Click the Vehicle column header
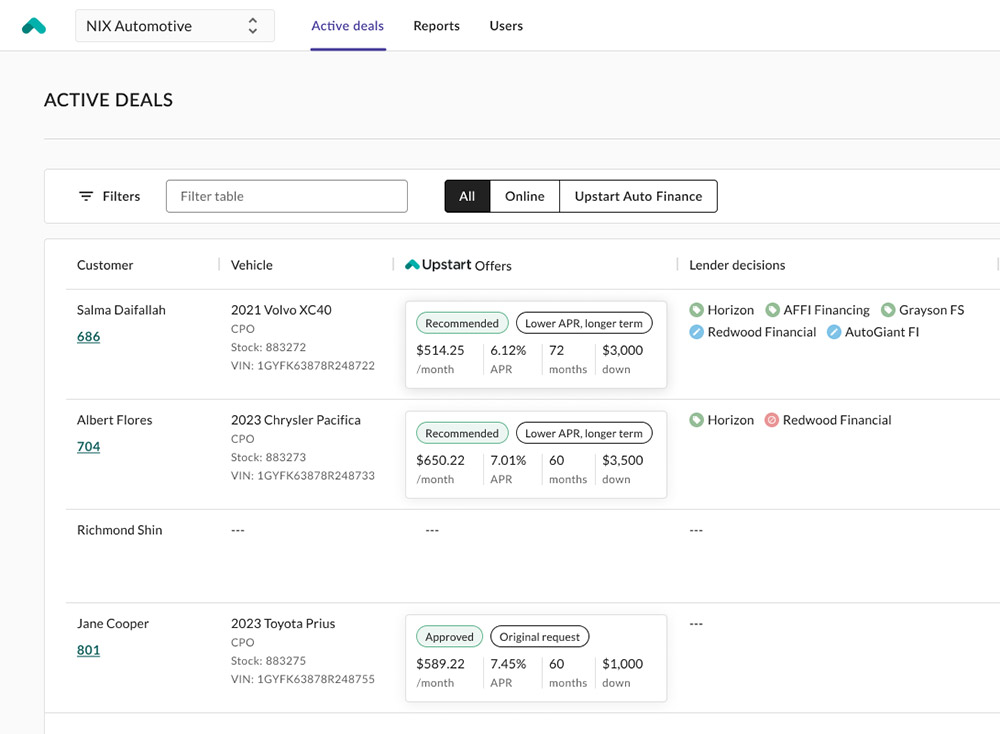Viewport: 1000px width, 734px height. click(x=252, y=265)
